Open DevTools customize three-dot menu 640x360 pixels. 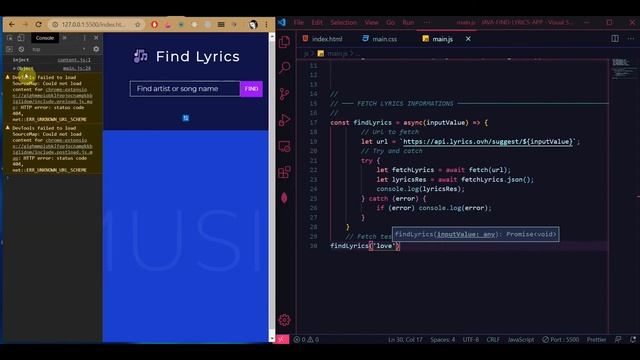(84, 38)
